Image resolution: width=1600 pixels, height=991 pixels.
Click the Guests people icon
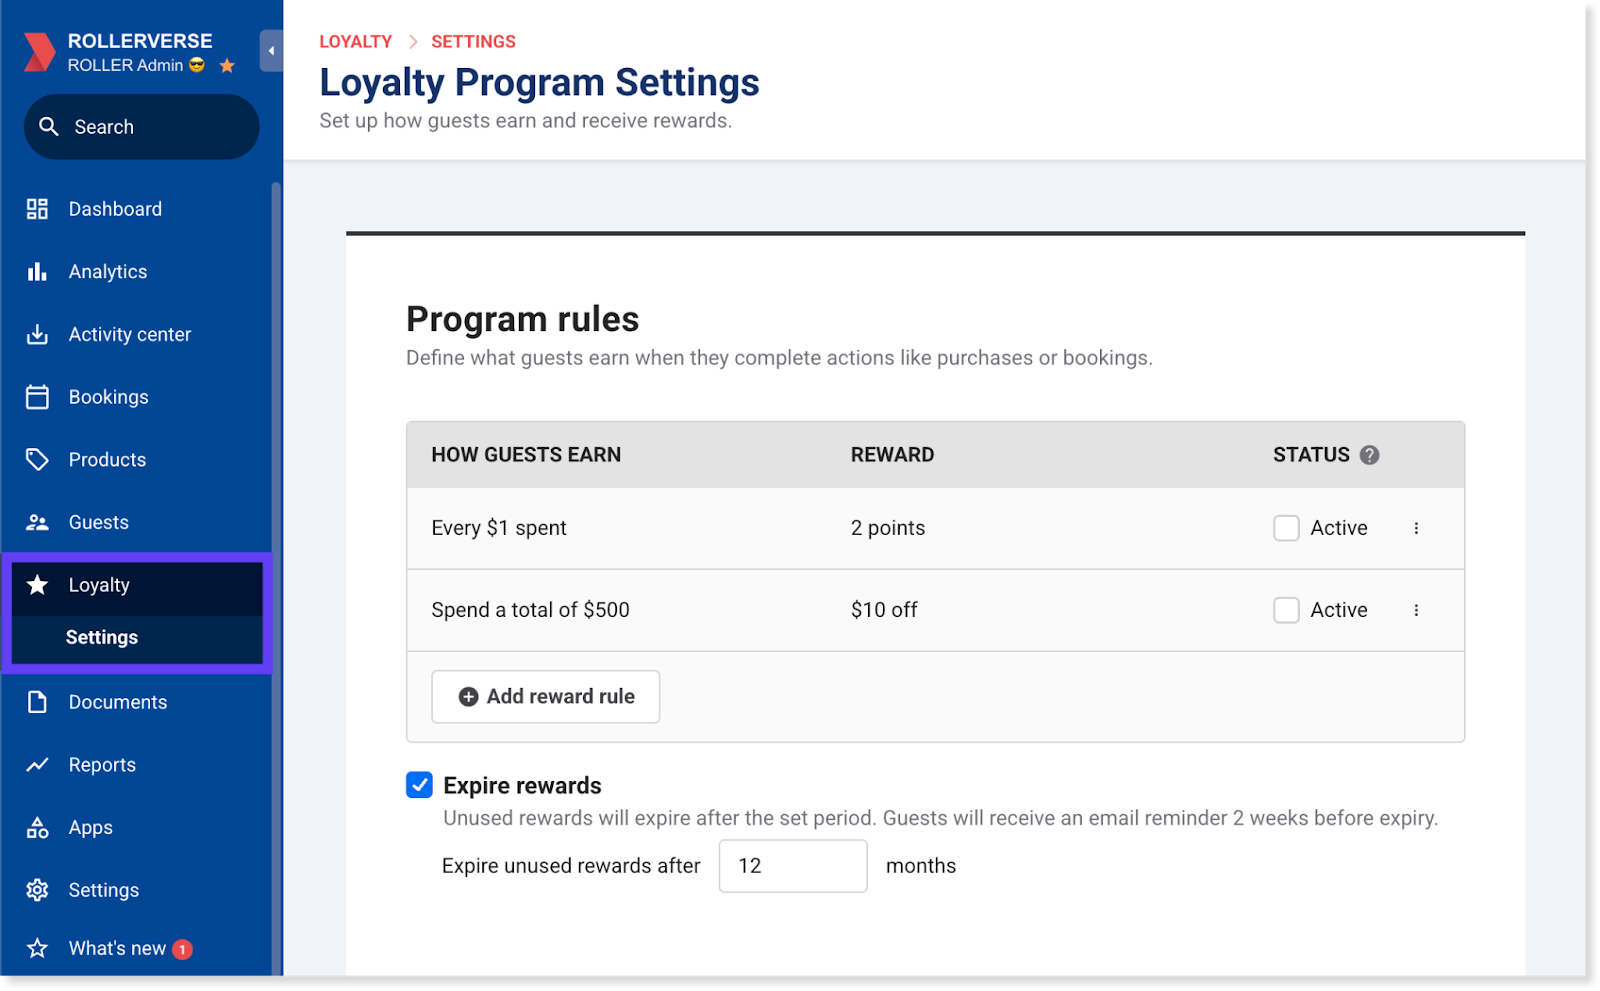(x=37, y=522)
